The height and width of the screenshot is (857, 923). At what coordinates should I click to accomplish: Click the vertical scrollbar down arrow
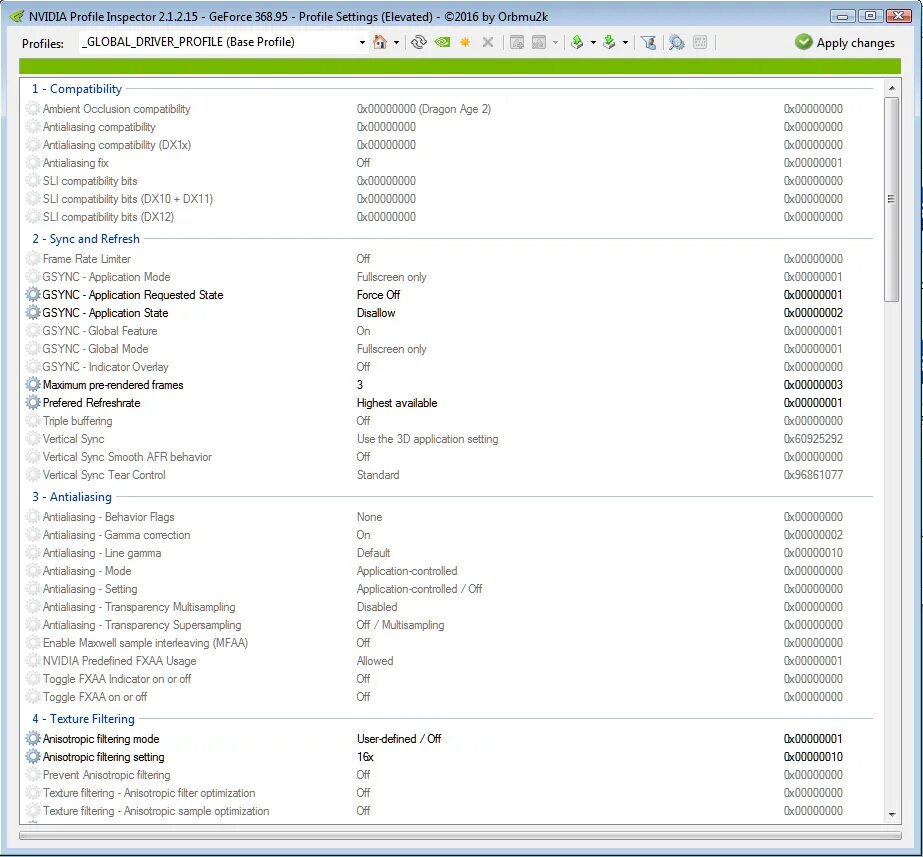892,815
